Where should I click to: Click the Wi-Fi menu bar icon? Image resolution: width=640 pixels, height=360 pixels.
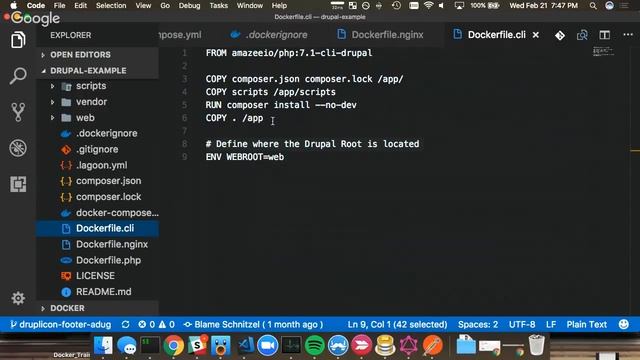point(428,6)
